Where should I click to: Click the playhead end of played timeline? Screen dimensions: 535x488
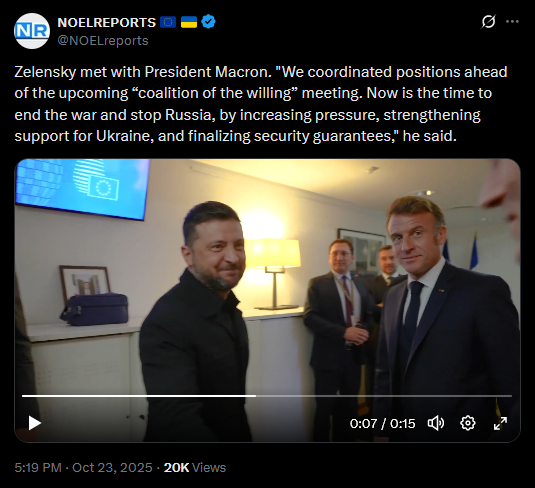coord(256,396)
